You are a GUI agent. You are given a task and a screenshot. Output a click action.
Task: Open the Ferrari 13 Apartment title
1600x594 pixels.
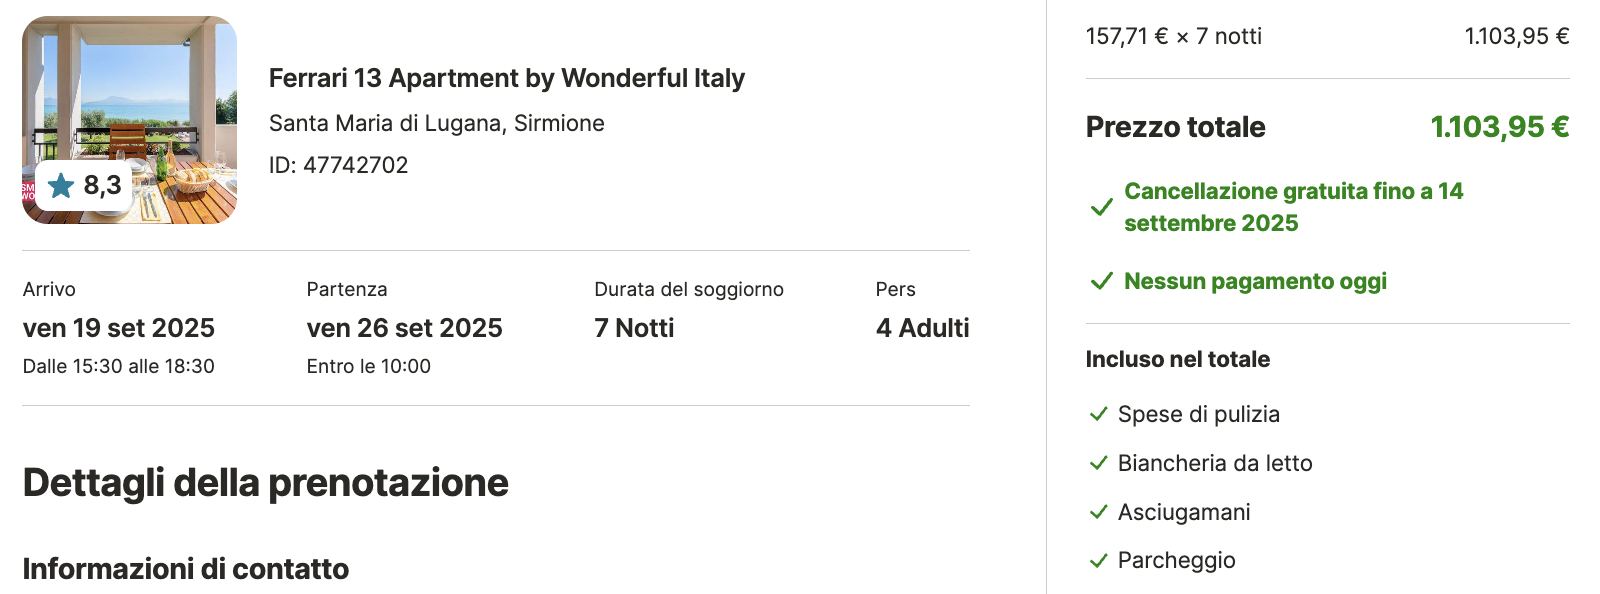point(507,78)
